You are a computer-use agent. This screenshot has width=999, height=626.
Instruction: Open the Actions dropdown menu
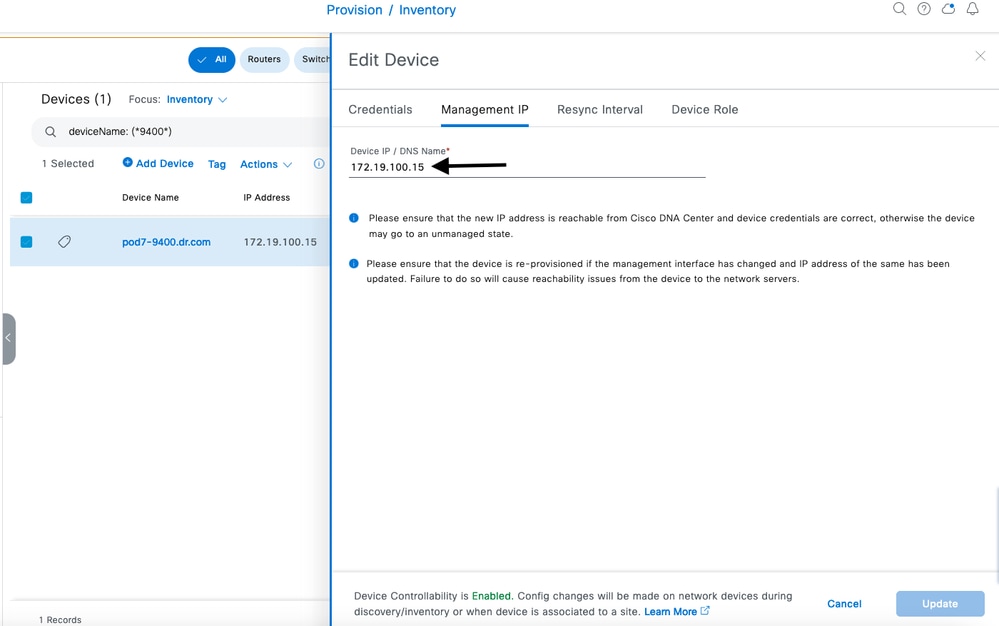(266, 164)
